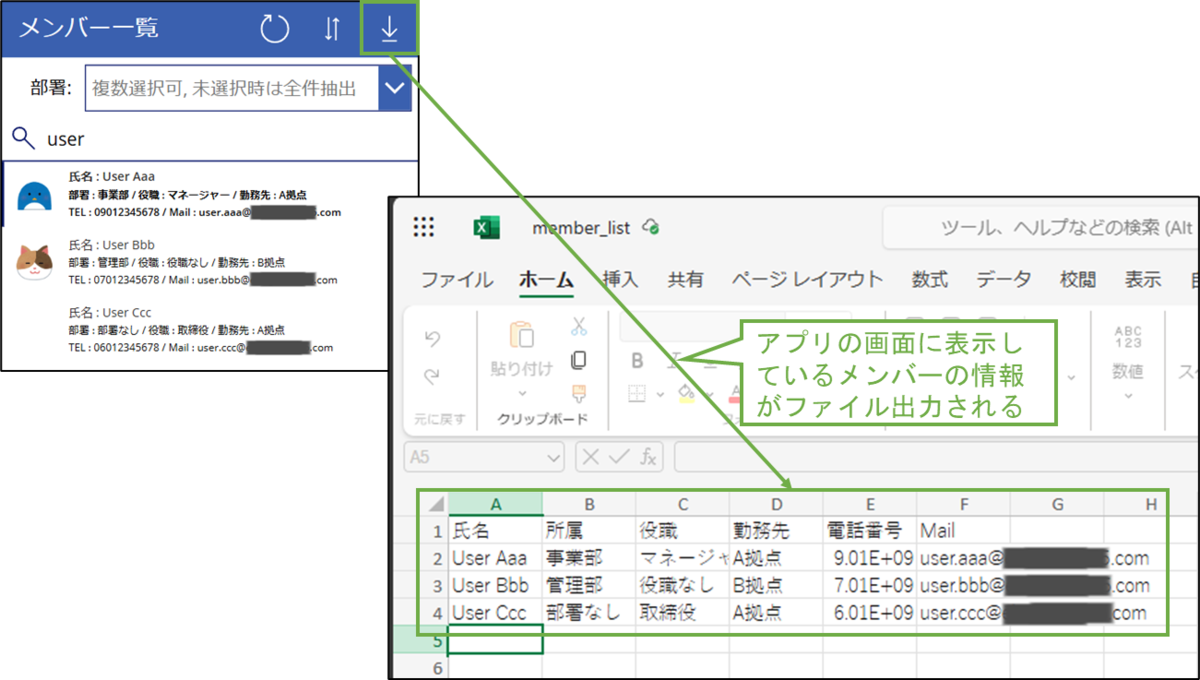
Task: Click cell C4 containing 取締役
Action: [x=683, y=613]
